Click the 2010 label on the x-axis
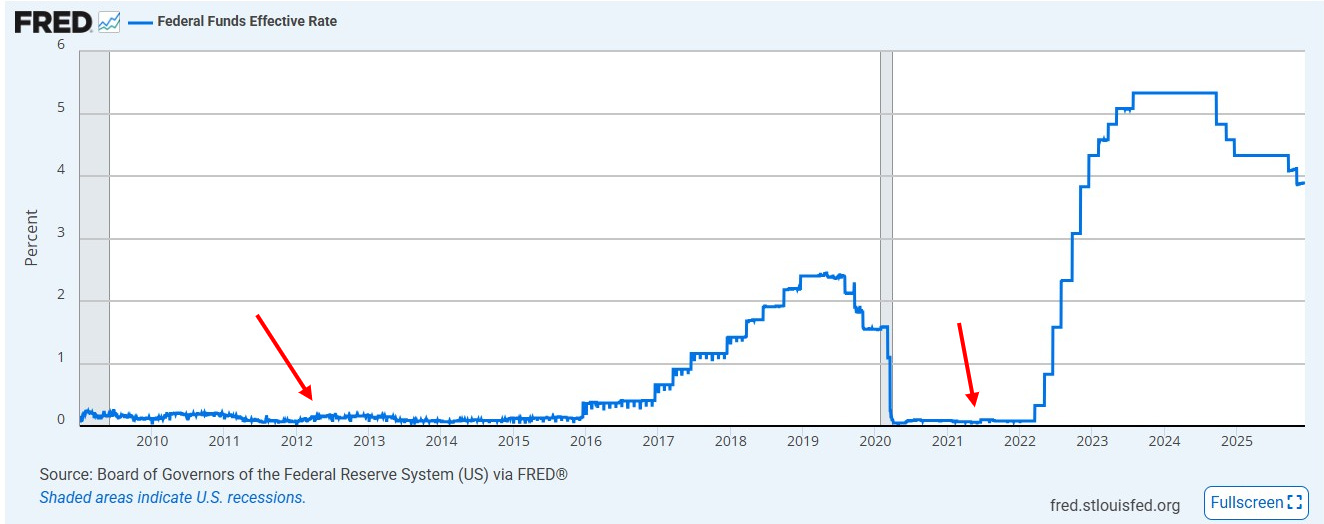Viewport: 1324px width, 524px height. (151, 441)
